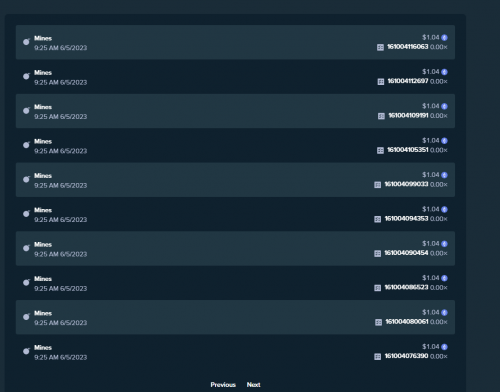
Task: Go to the Previous page of bets
Action: [x=223, y=385]
